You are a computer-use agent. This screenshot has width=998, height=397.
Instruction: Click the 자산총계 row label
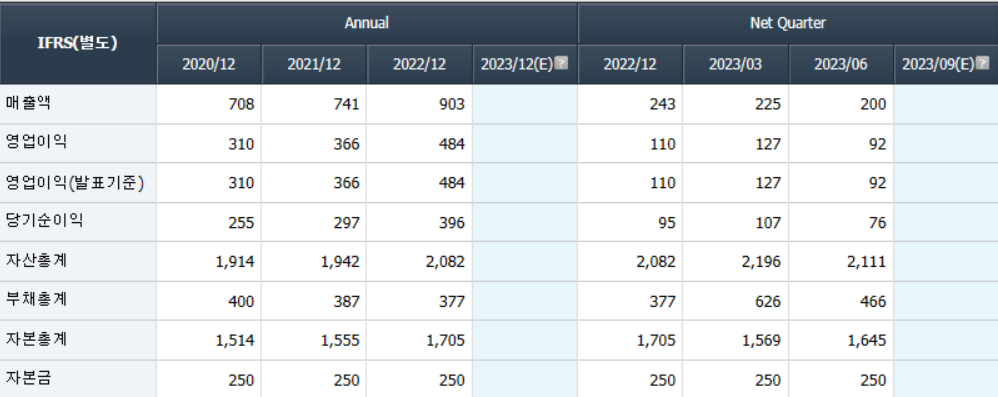click(36, 261)
